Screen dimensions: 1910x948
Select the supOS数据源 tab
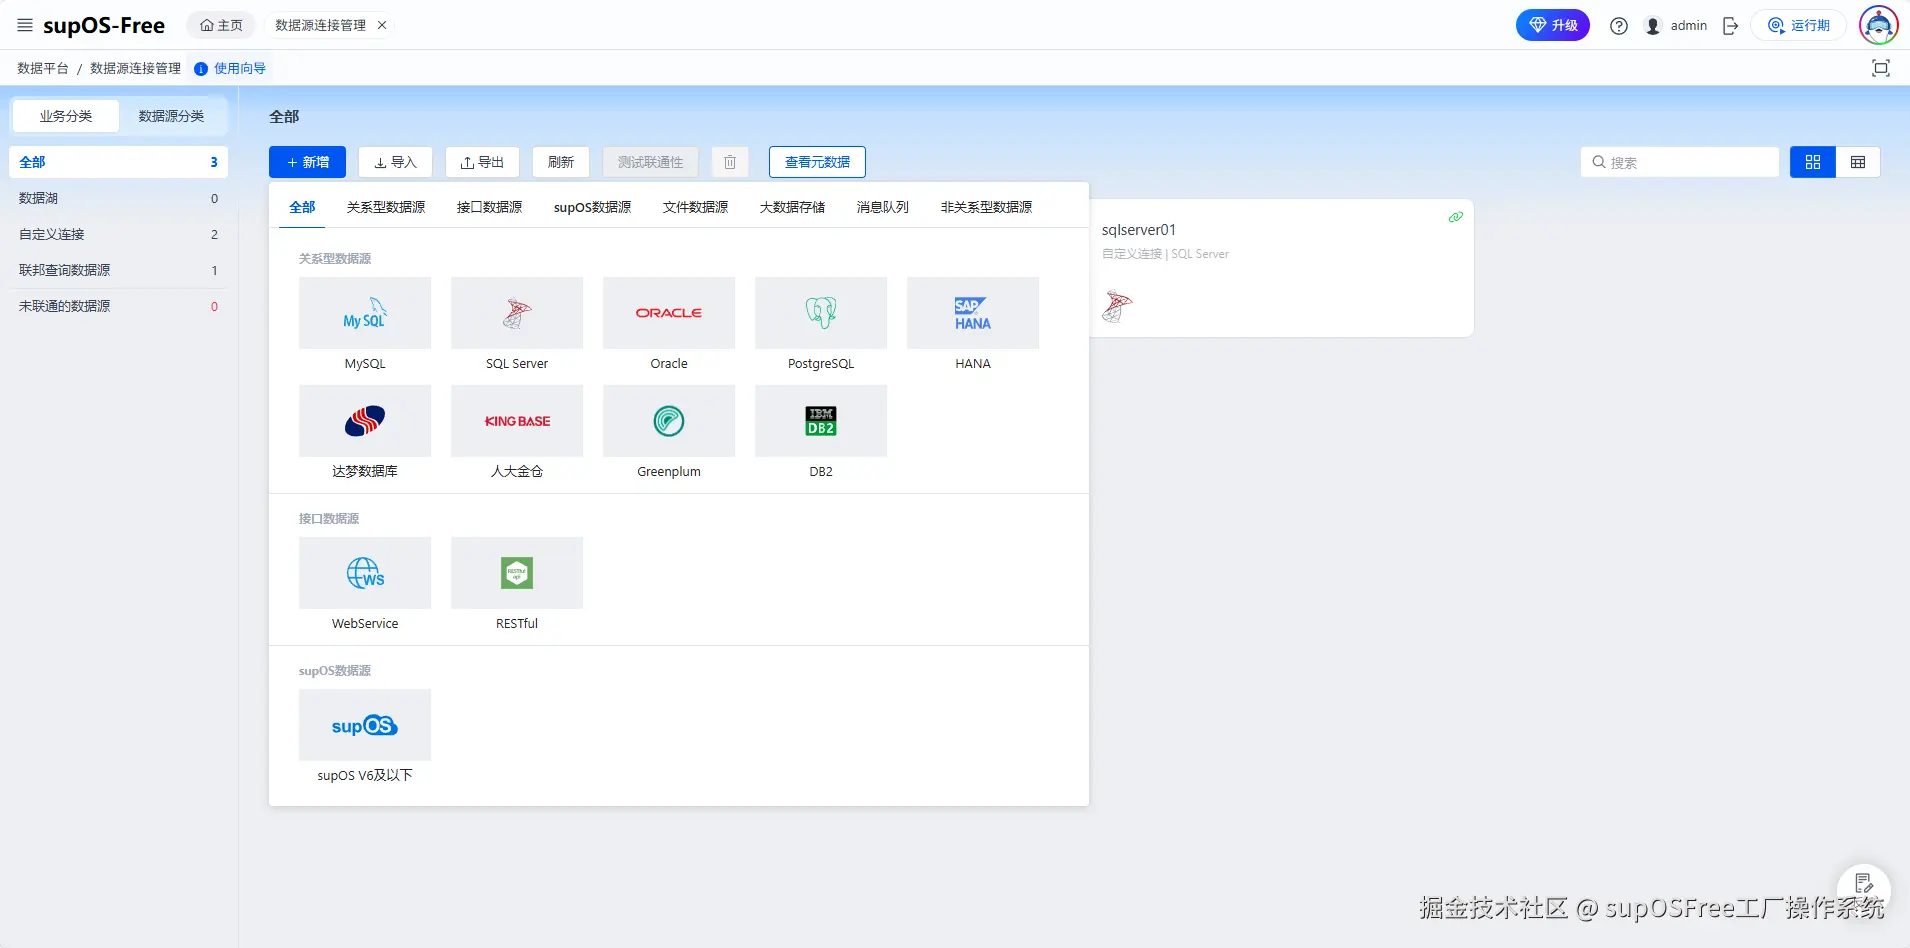pyautogui.click(x=592, y=207)
